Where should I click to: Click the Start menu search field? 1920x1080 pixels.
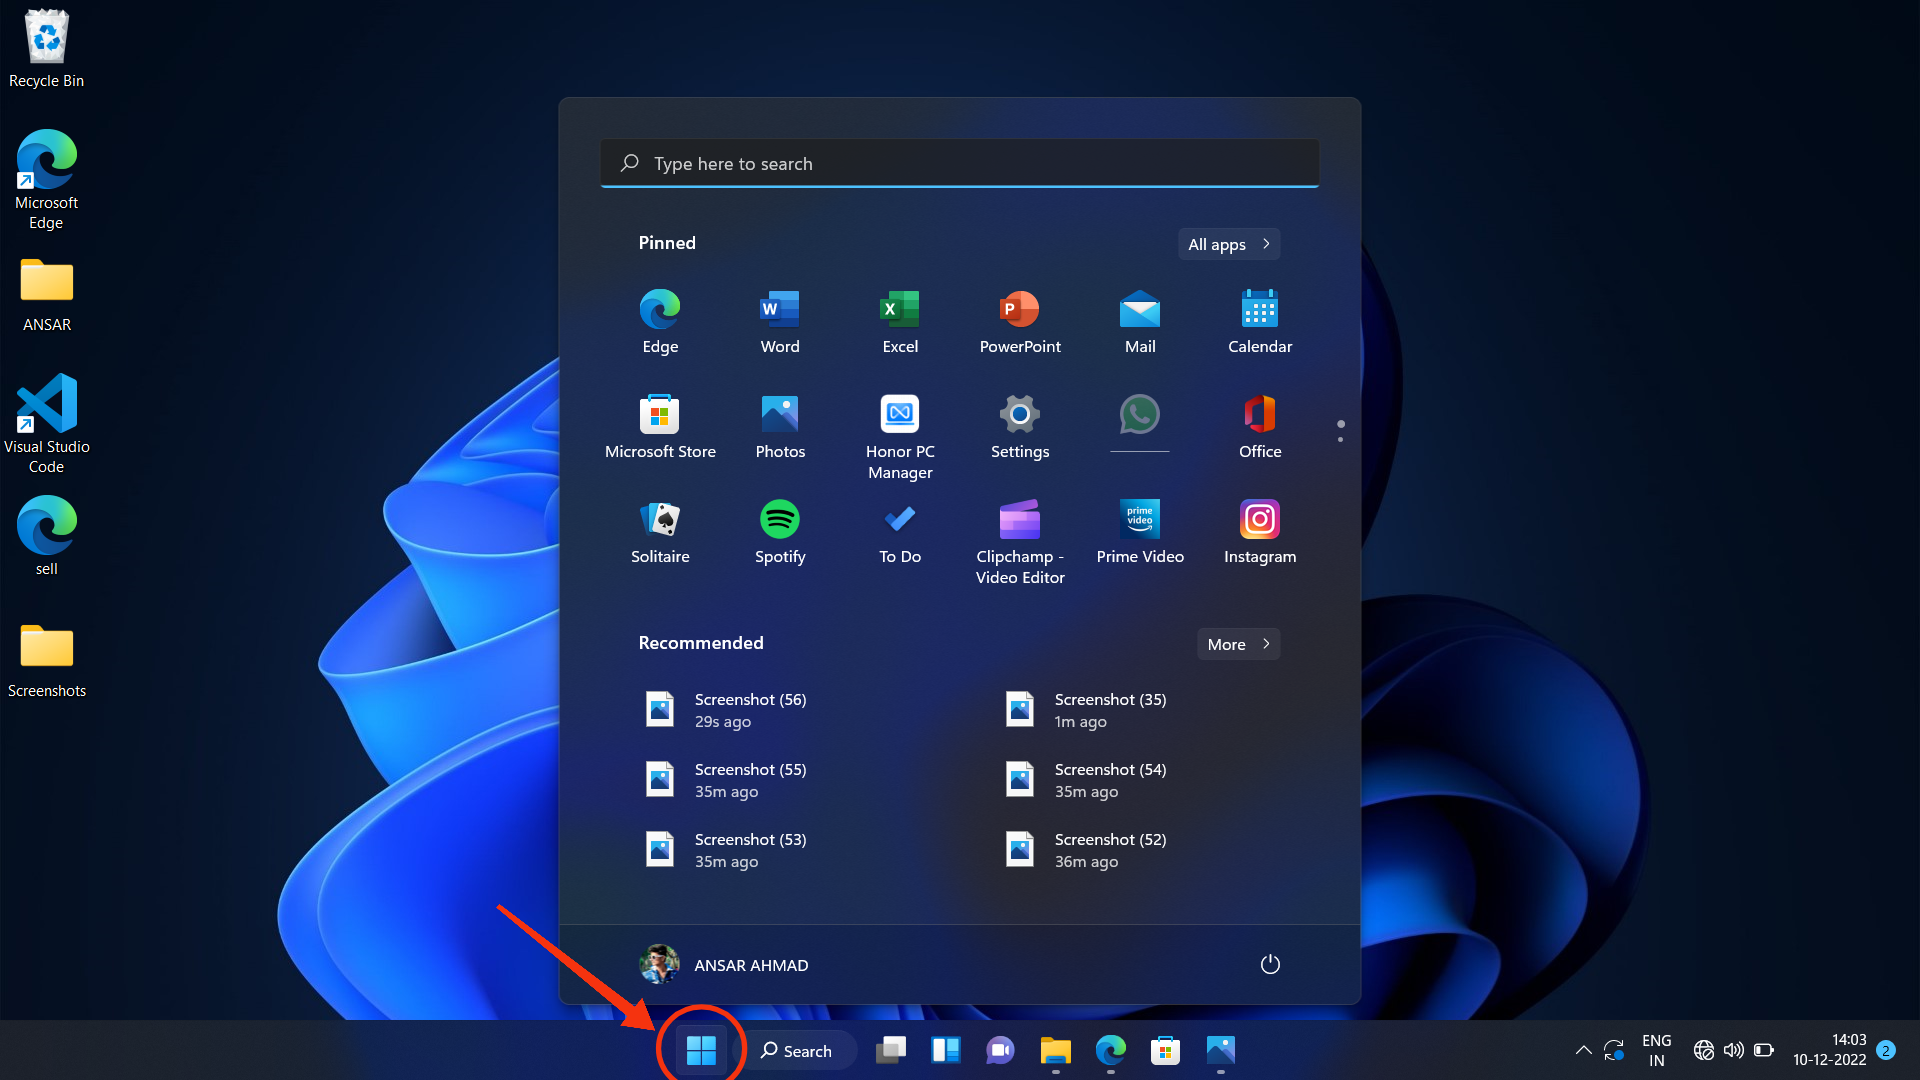click(x=960, y=163)
